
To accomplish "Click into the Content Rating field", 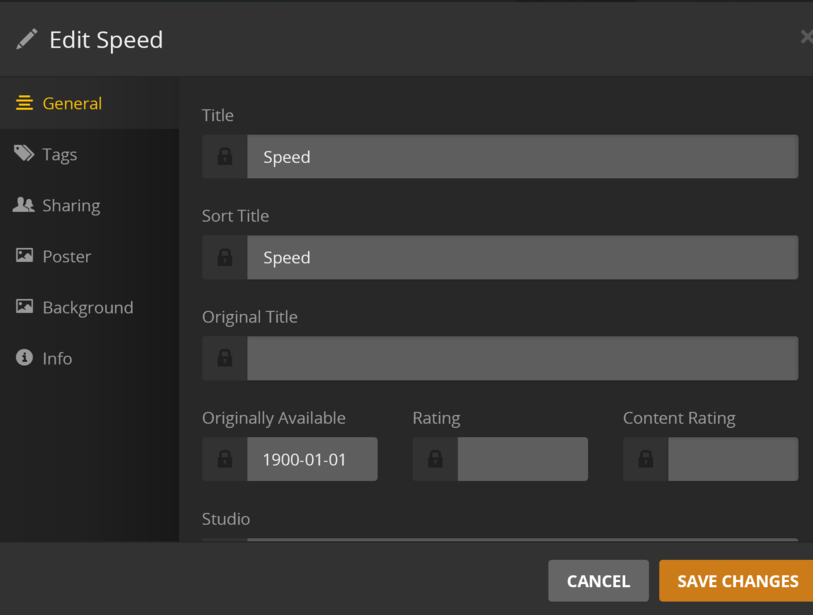I will (x=732, y=460).
